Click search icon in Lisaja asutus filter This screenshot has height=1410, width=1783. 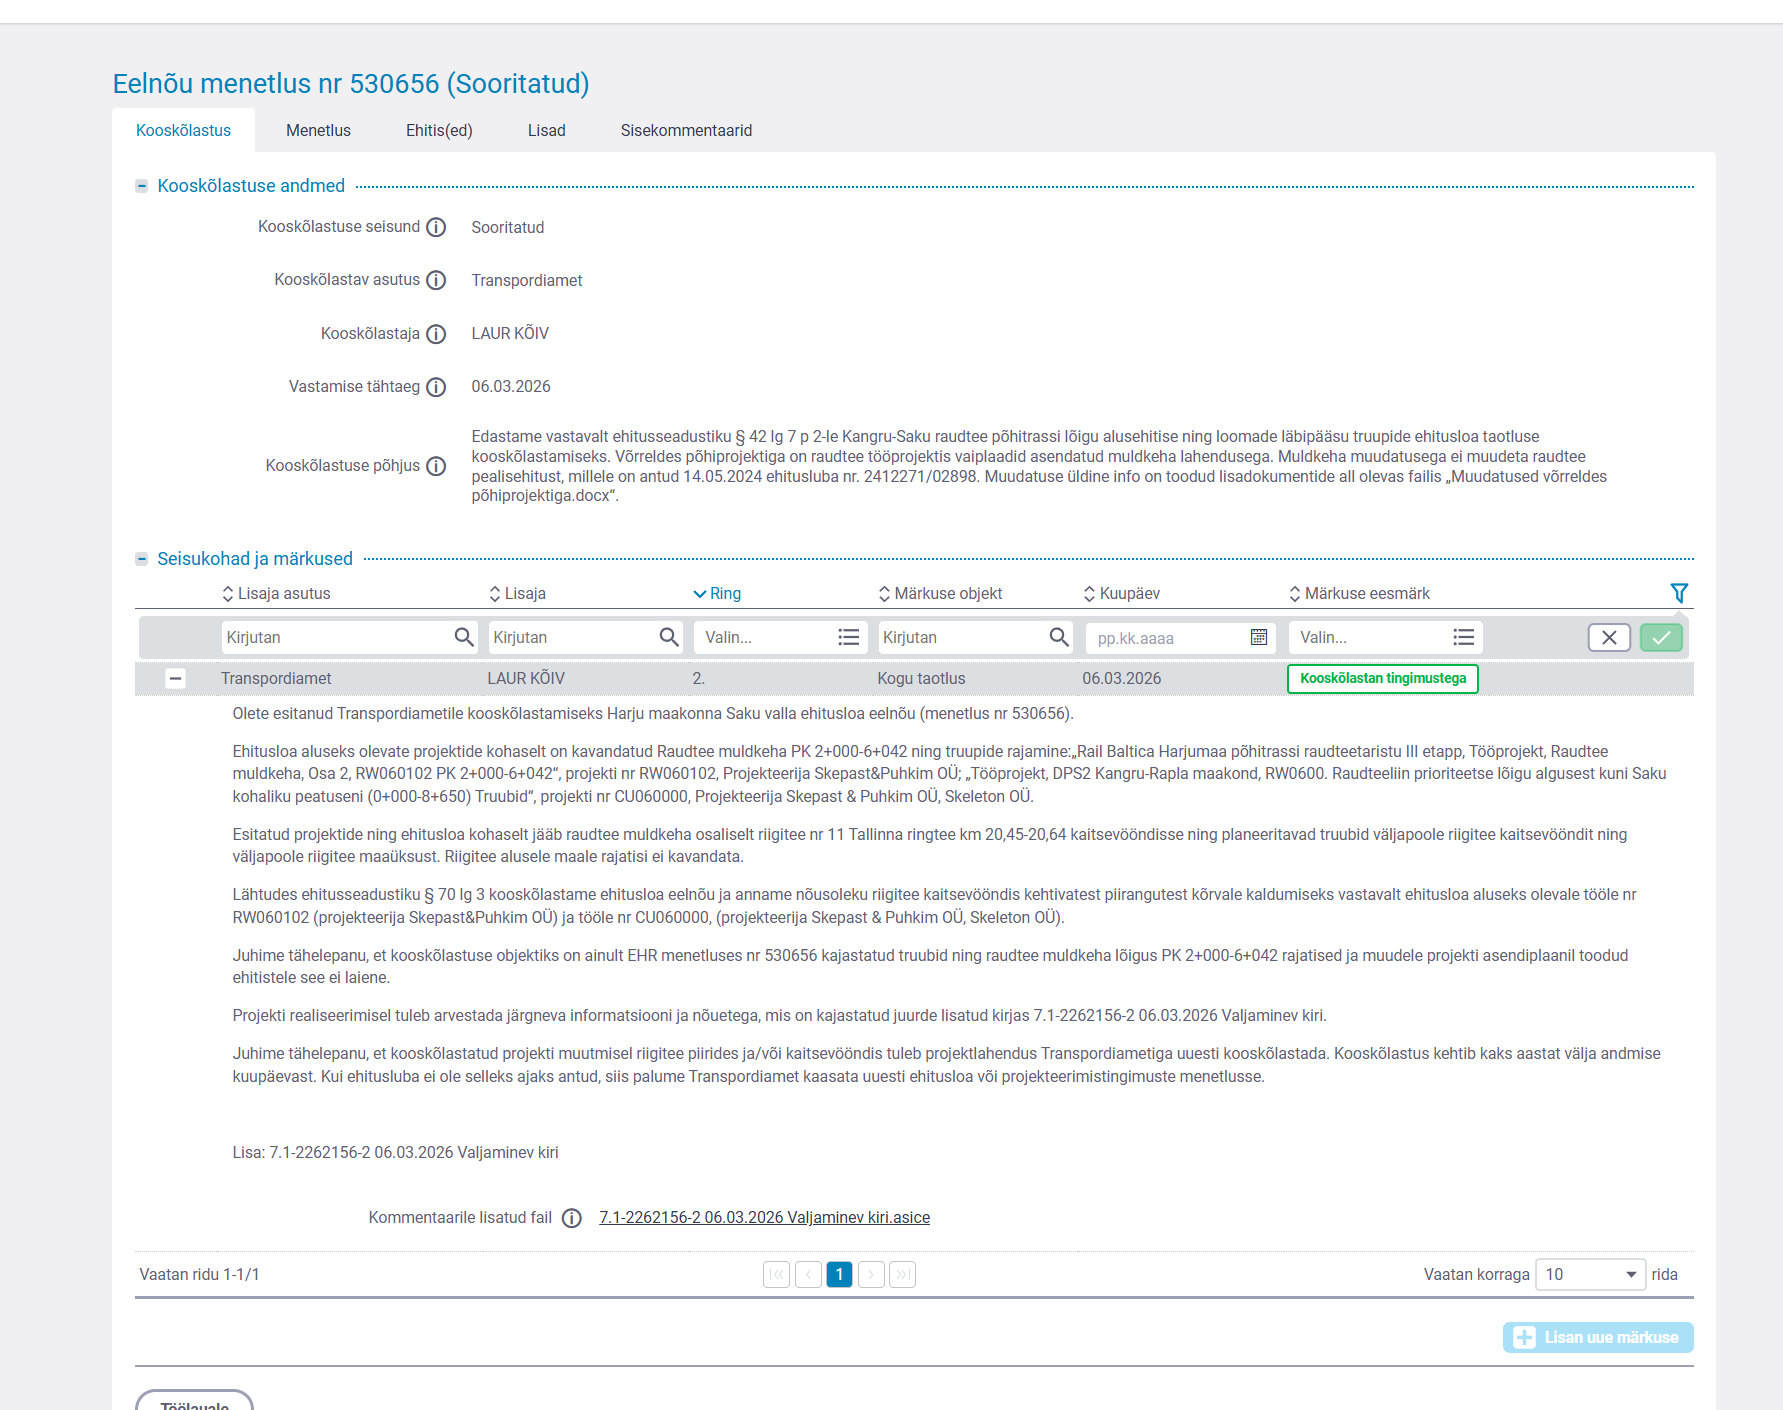464,638
